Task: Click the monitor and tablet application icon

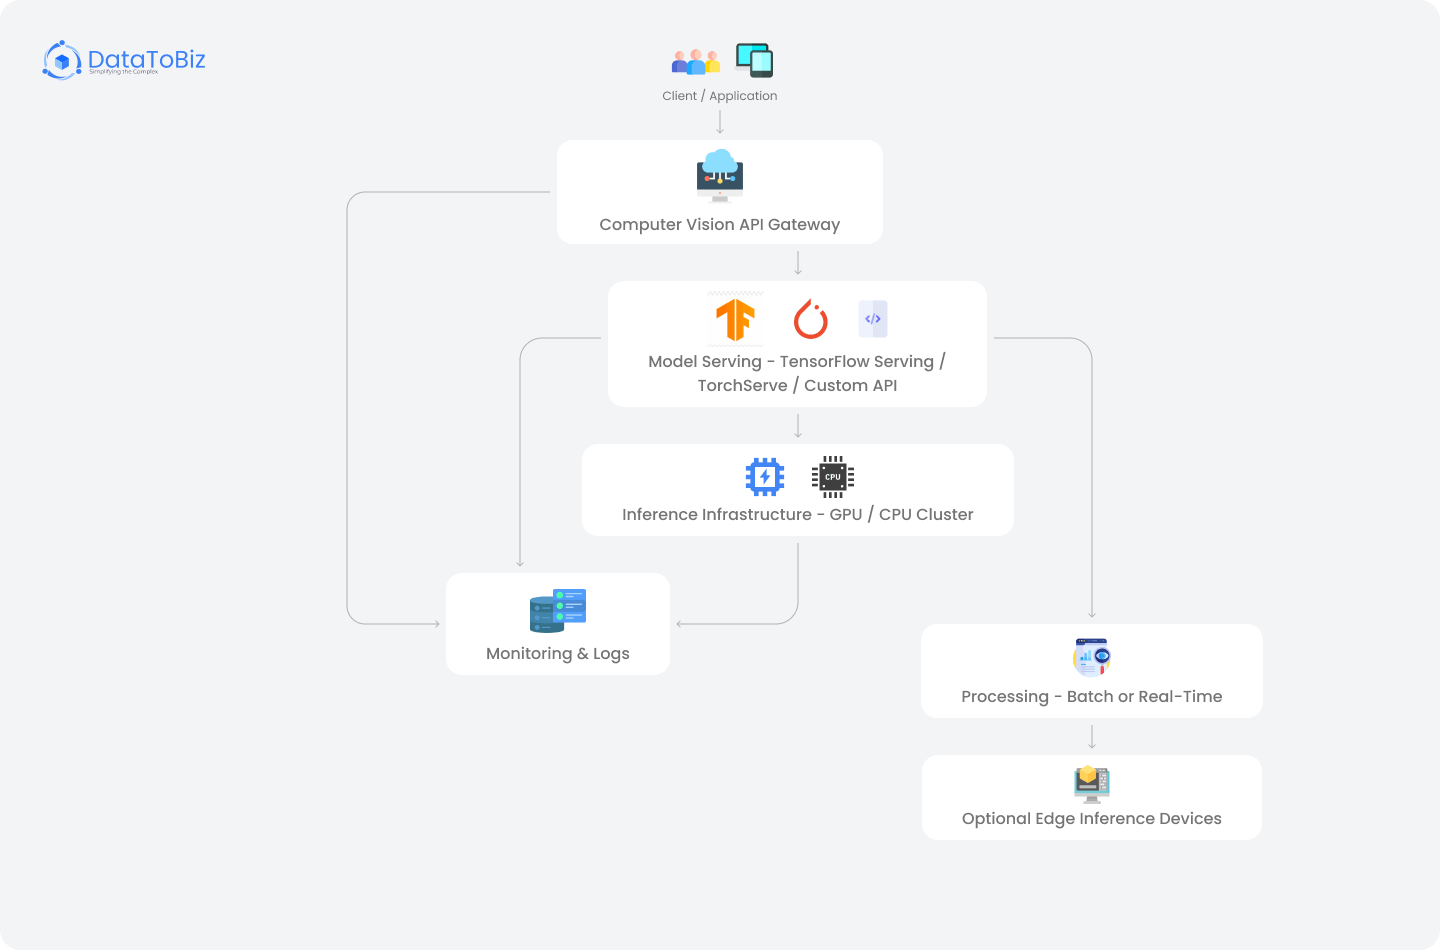Action: (x=754, y=60)
